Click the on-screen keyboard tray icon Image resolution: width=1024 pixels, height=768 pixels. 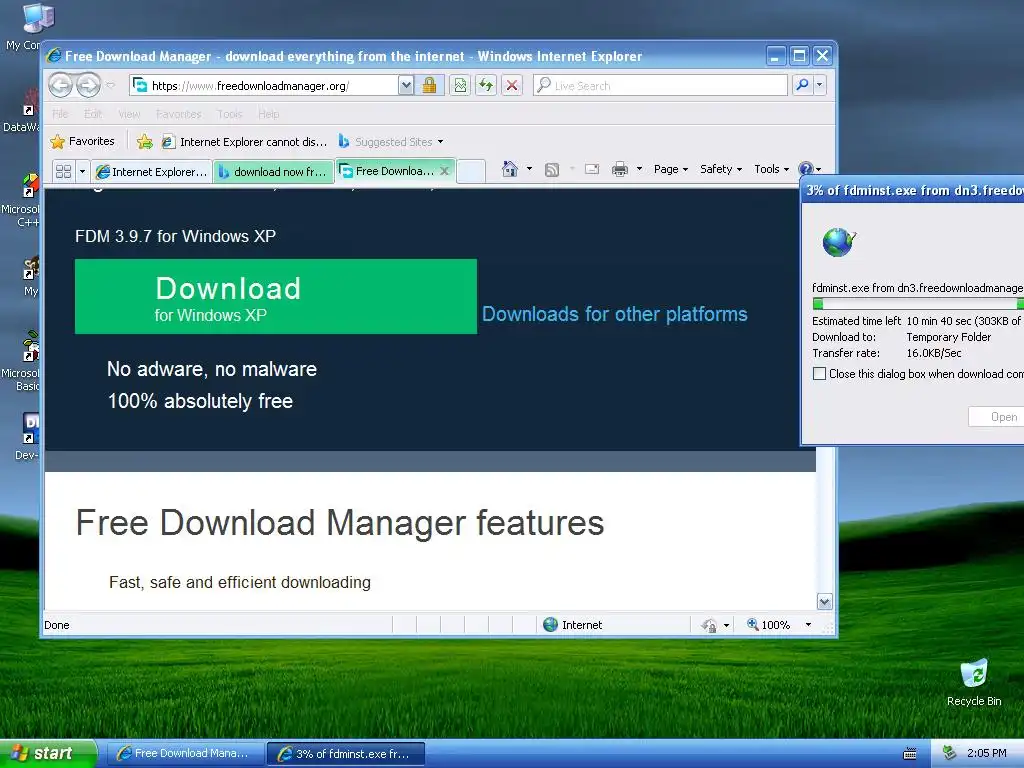[x=910, y=754]
